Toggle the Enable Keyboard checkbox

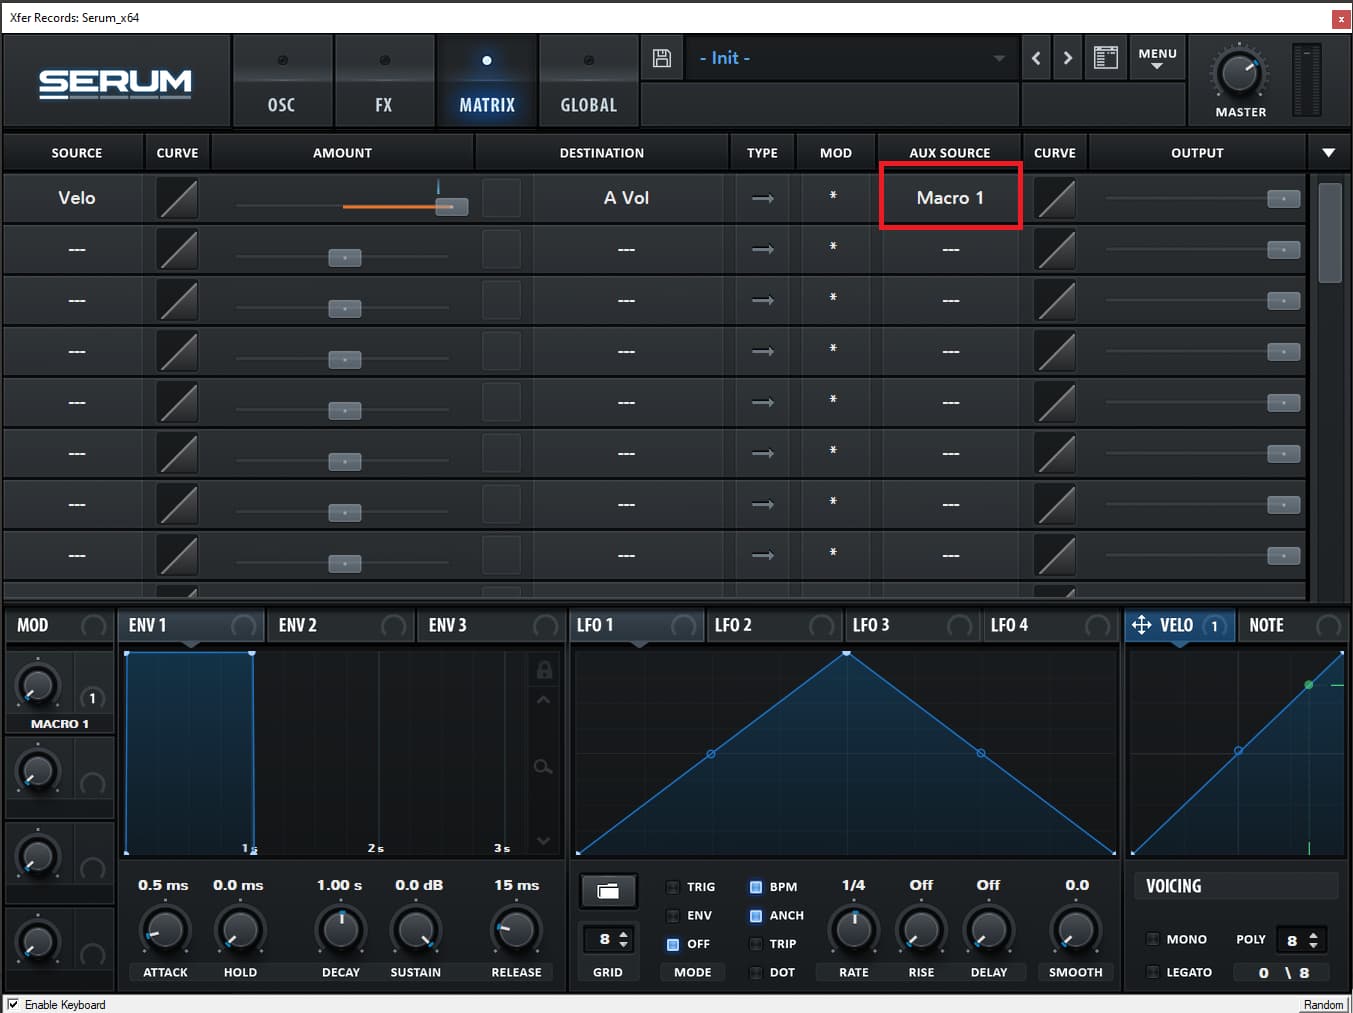click(x=13, y=1004)
